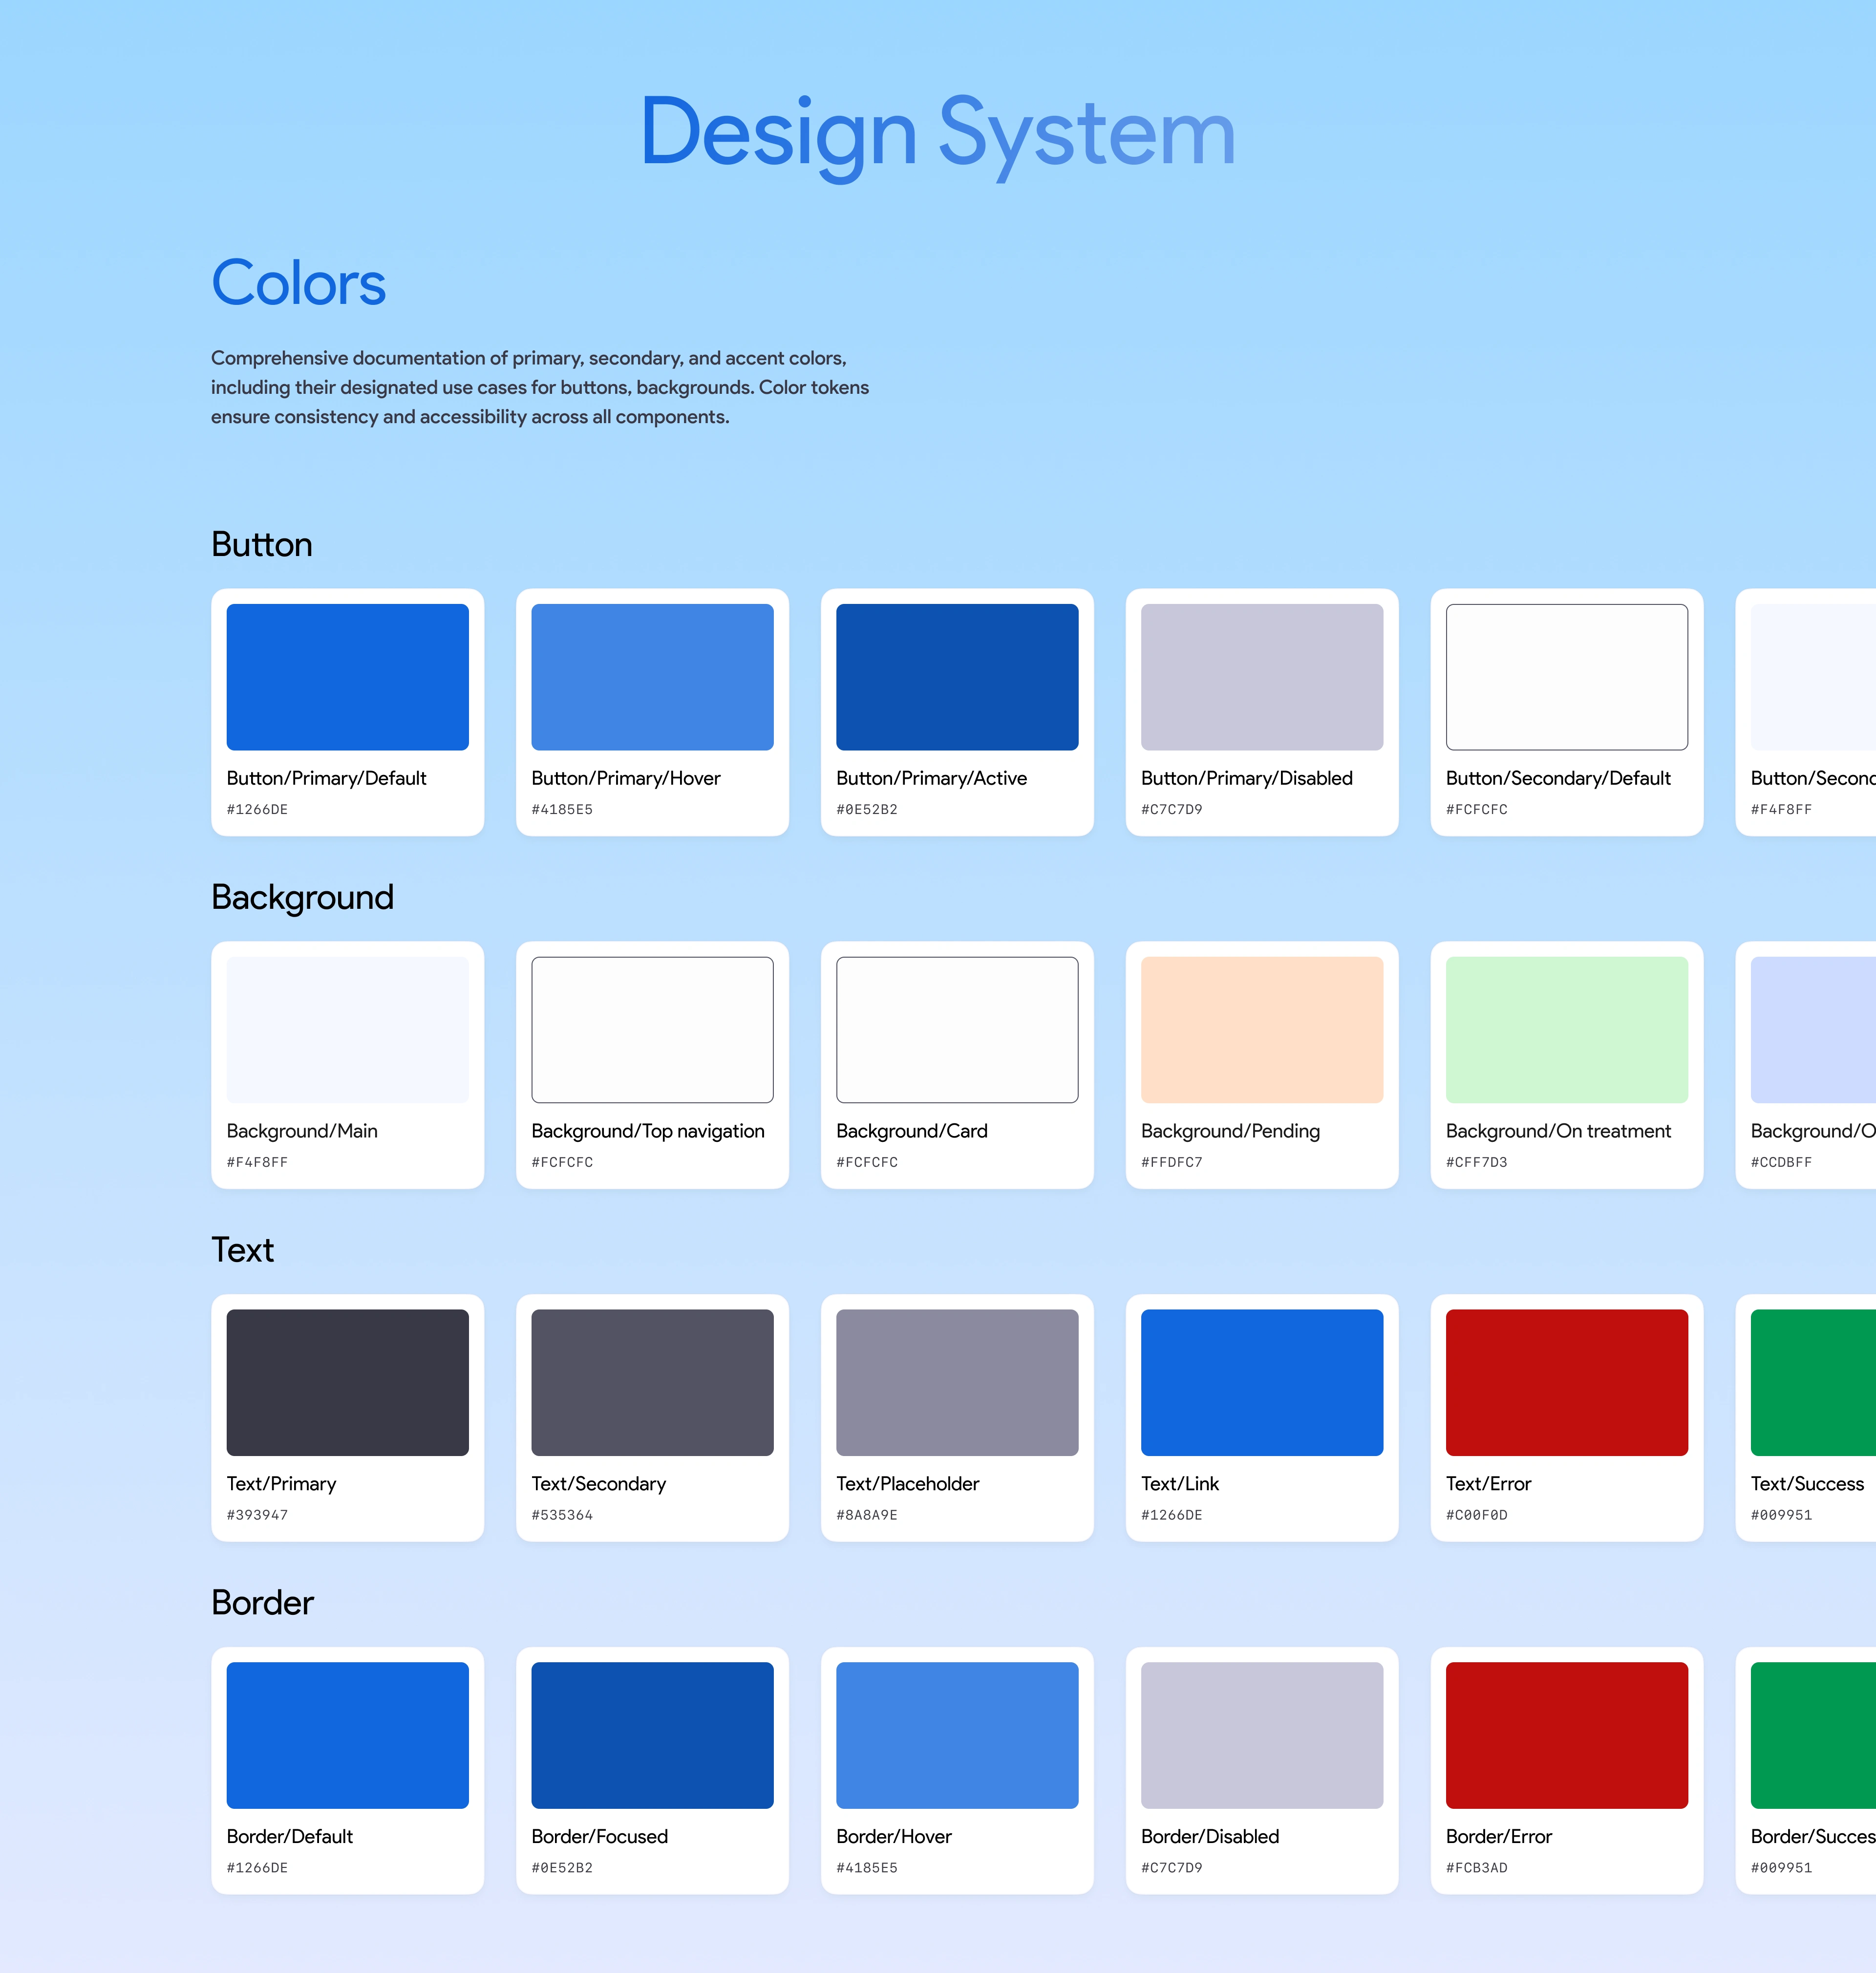The height and width of the screenshot is (1973, 1876).
Task: Select the Background/Main color swatch
Action: [x=347, y=1030]
